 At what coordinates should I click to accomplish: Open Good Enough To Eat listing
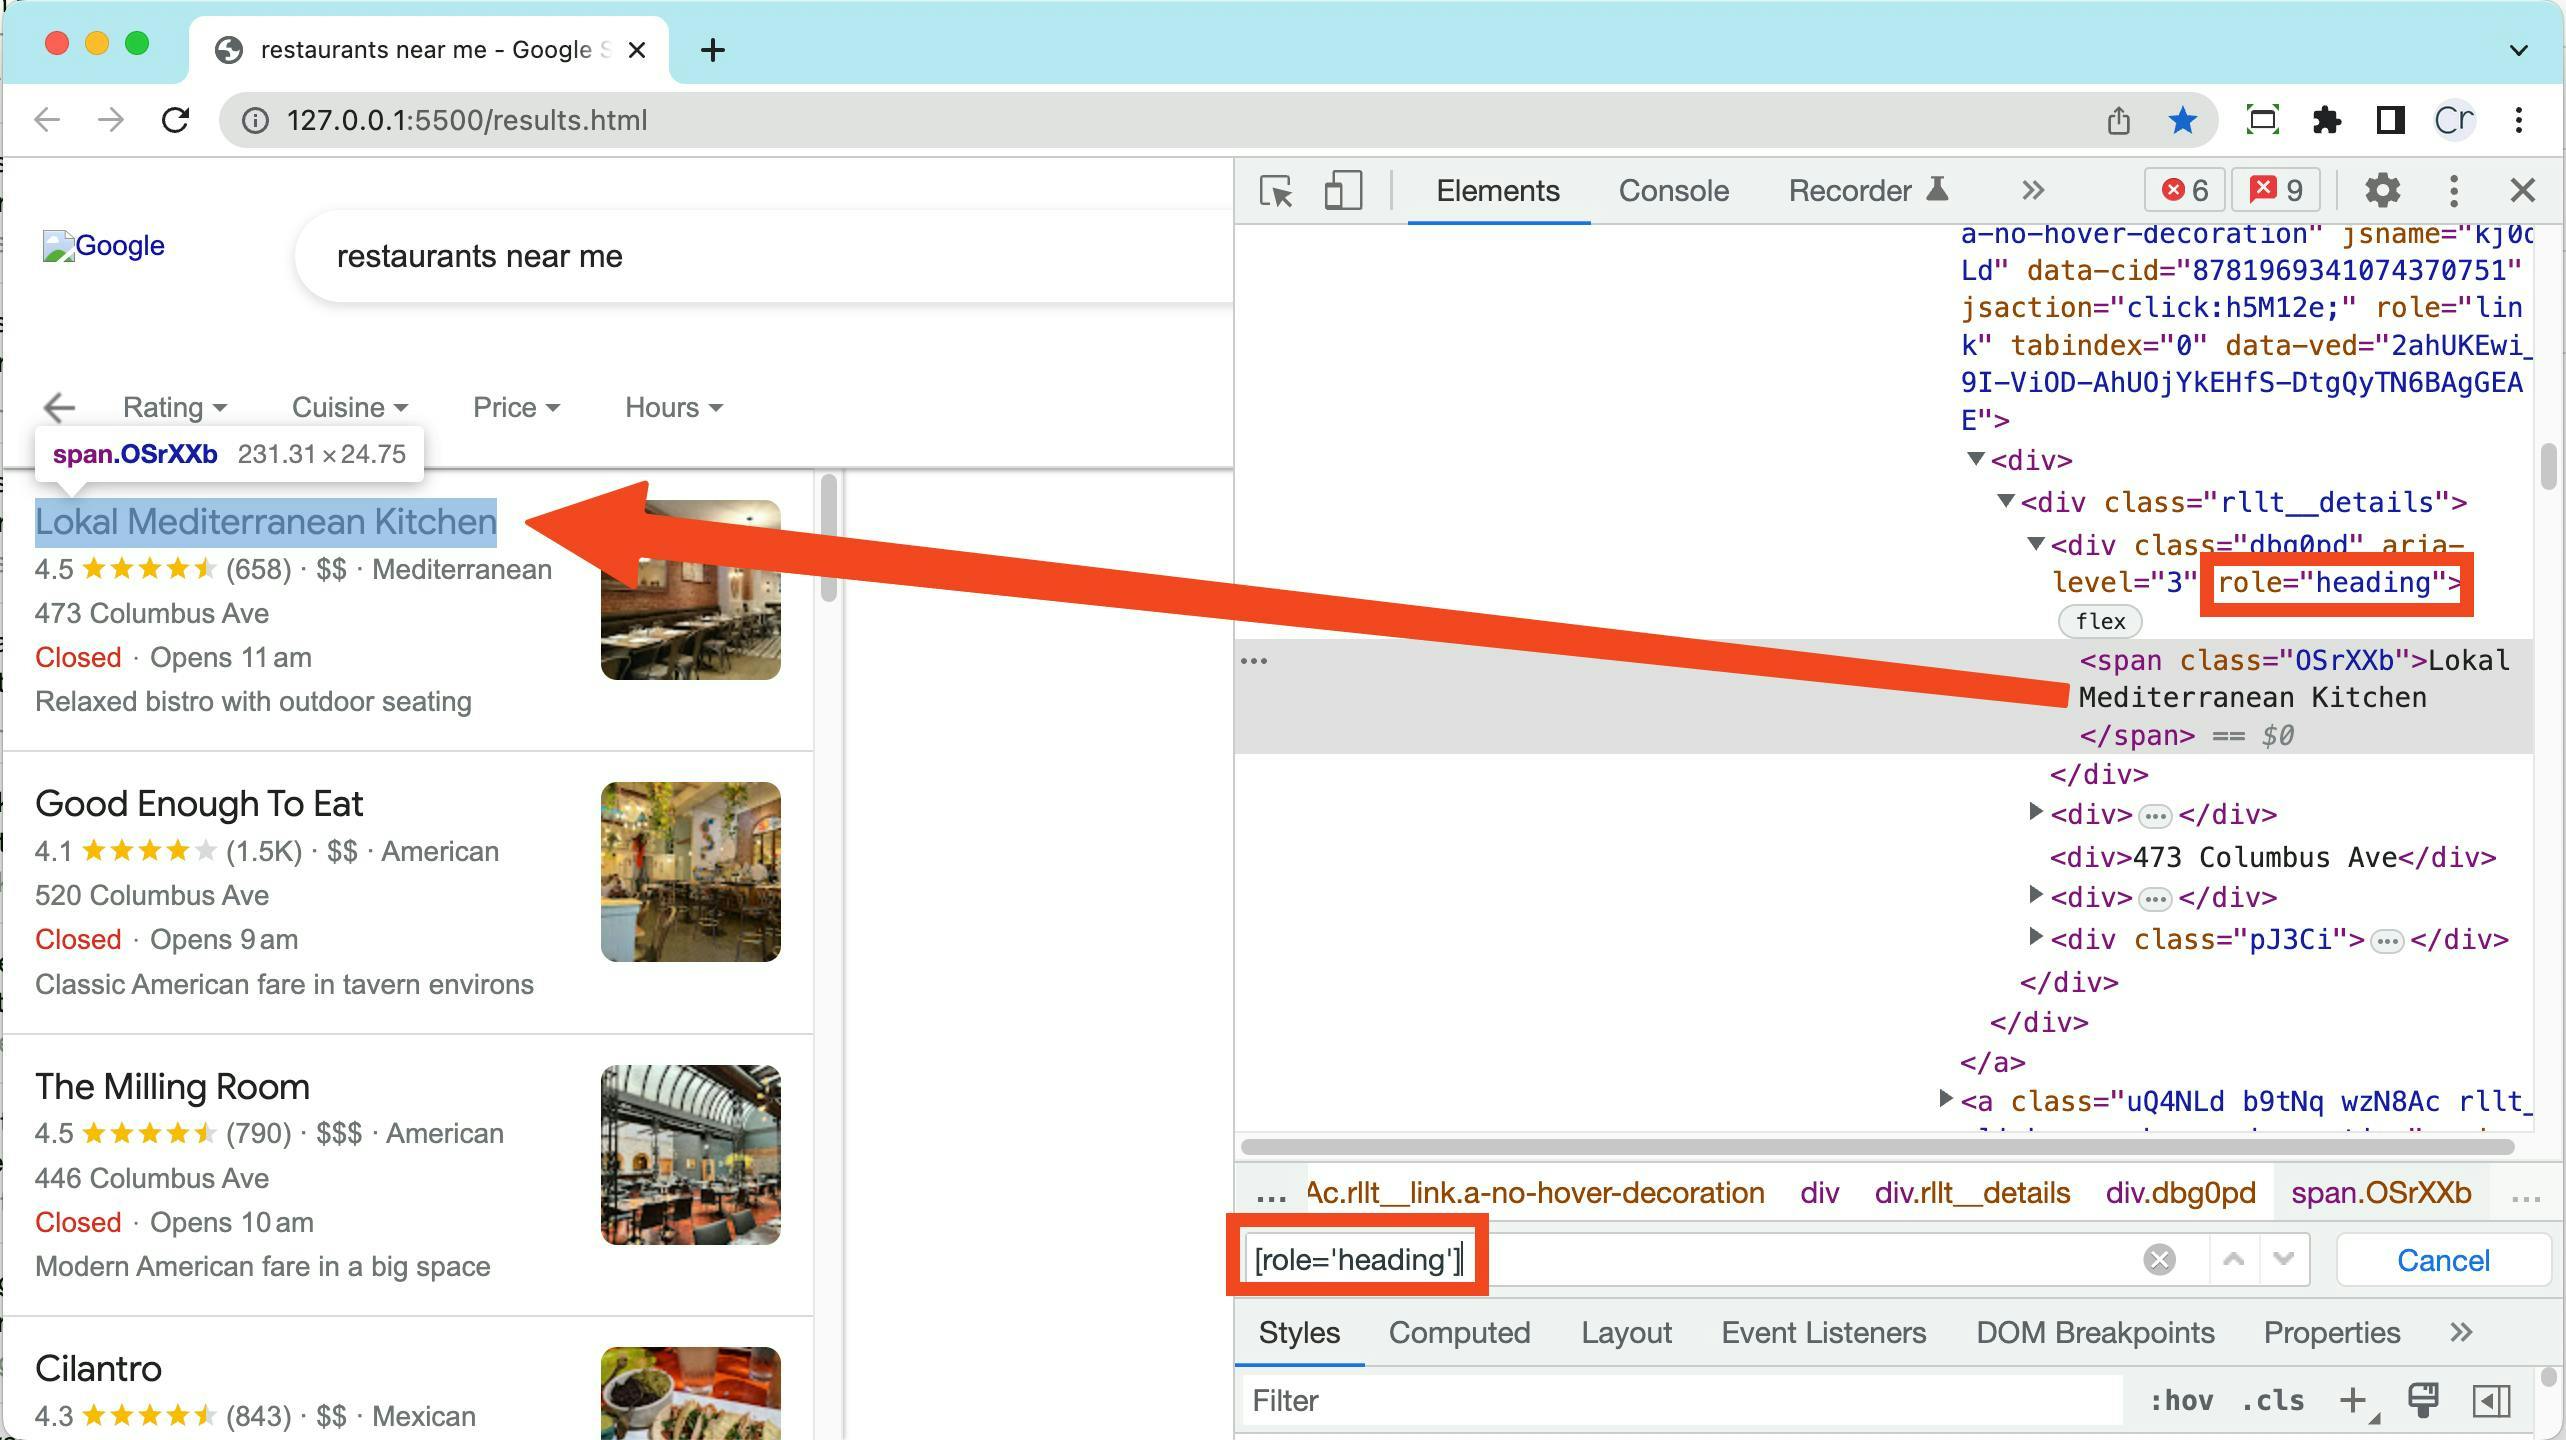pyautogui.click(x=199, y=804)
